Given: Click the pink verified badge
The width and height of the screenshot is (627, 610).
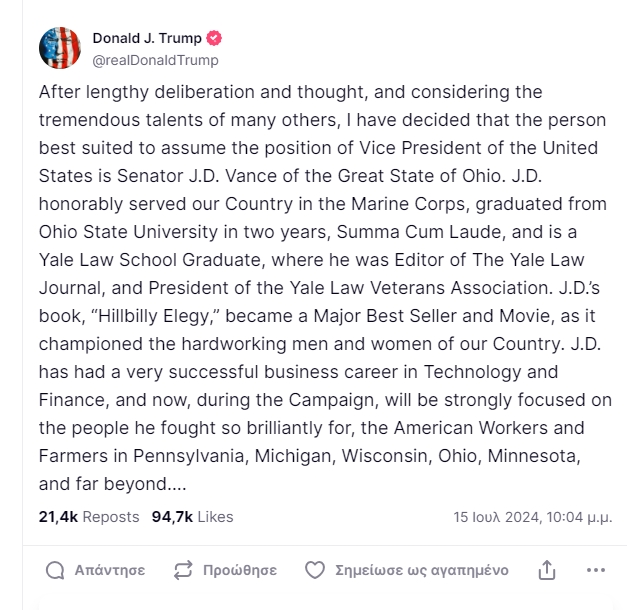Looking at the screenshot, I should pyautogui.click(x=214, y=39).
